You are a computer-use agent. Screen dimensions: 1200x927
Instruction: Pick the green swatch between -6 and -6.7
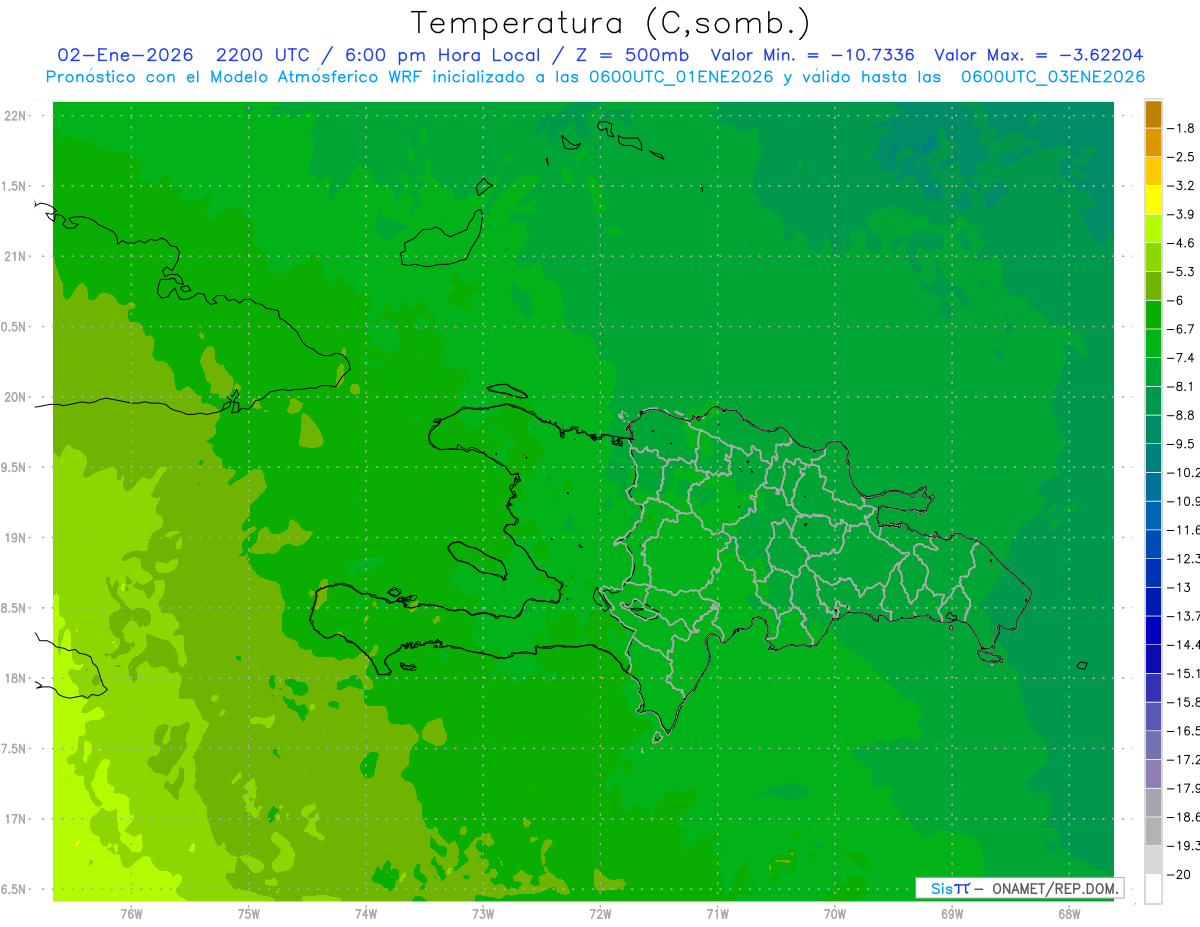(x=1153, y=315)
